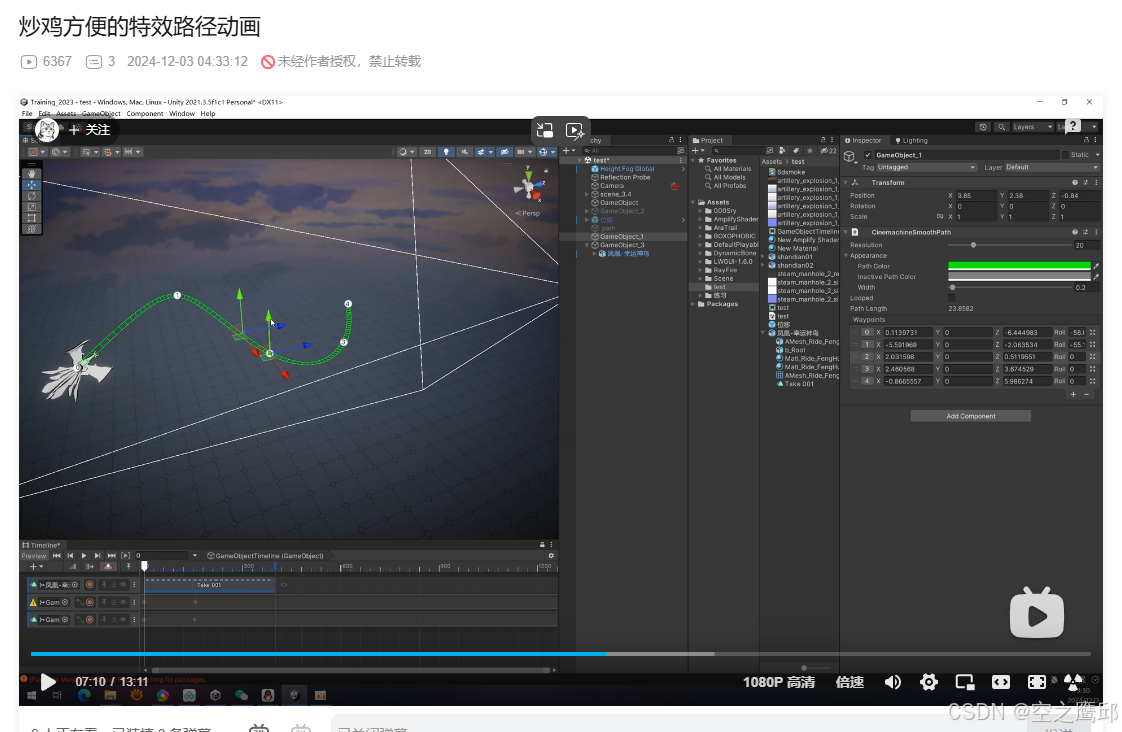Click the Width slider handle
1122x732 pixels.
tap(952, 288)
